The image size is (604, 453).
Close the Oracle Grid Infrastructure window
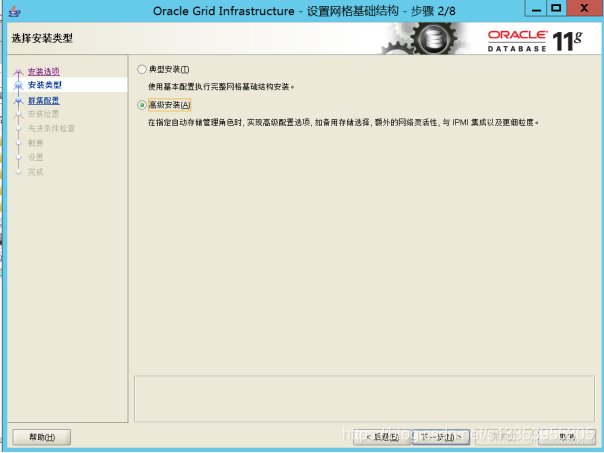584,8
